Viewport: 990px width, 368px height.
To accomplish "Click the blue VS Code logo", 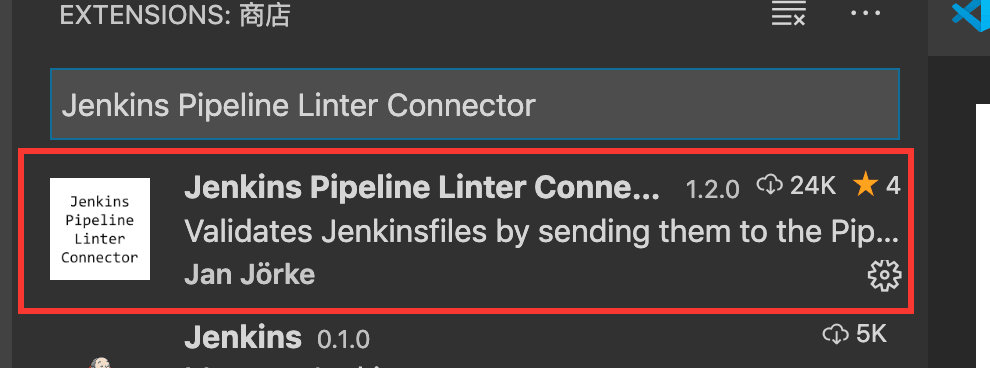I will [x=971, y=14].
